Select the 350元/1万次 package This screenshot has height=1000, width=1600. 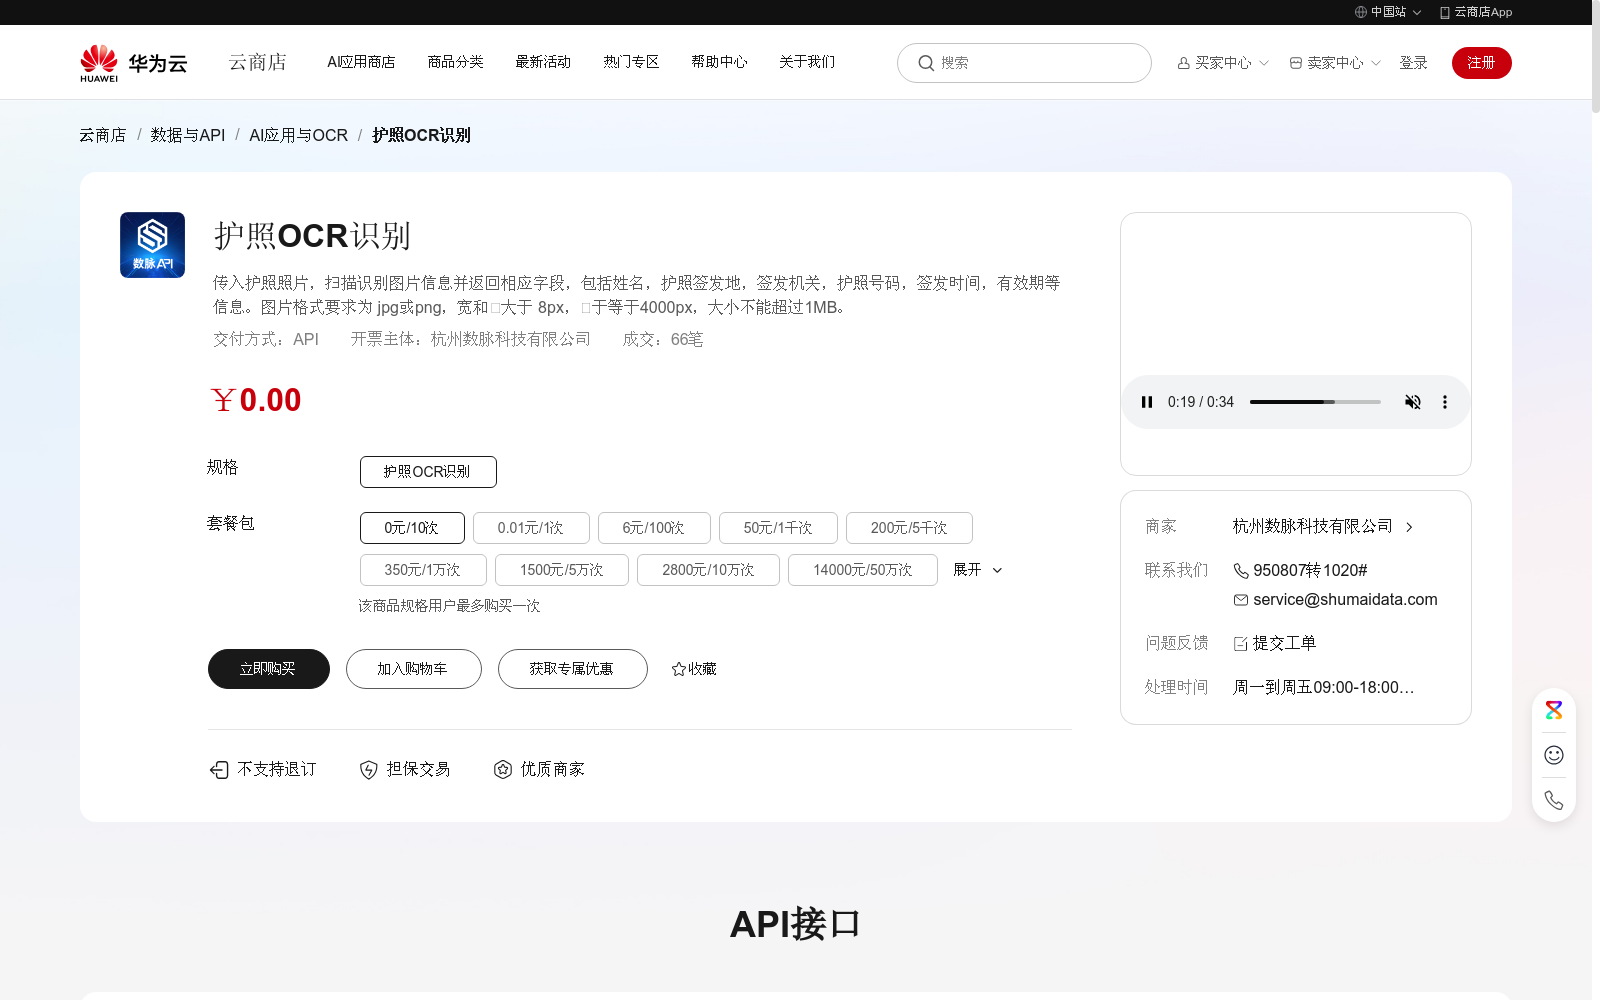point(423,570)
